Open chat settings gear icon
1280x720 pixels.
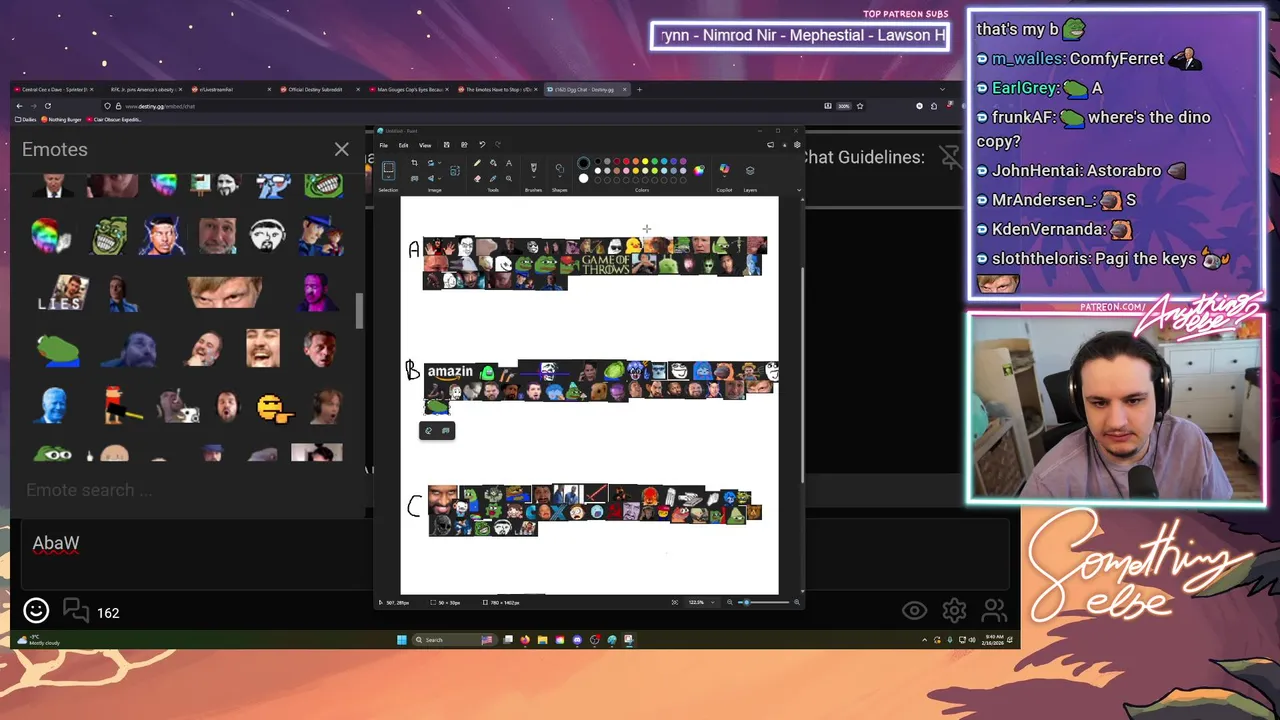954,610
